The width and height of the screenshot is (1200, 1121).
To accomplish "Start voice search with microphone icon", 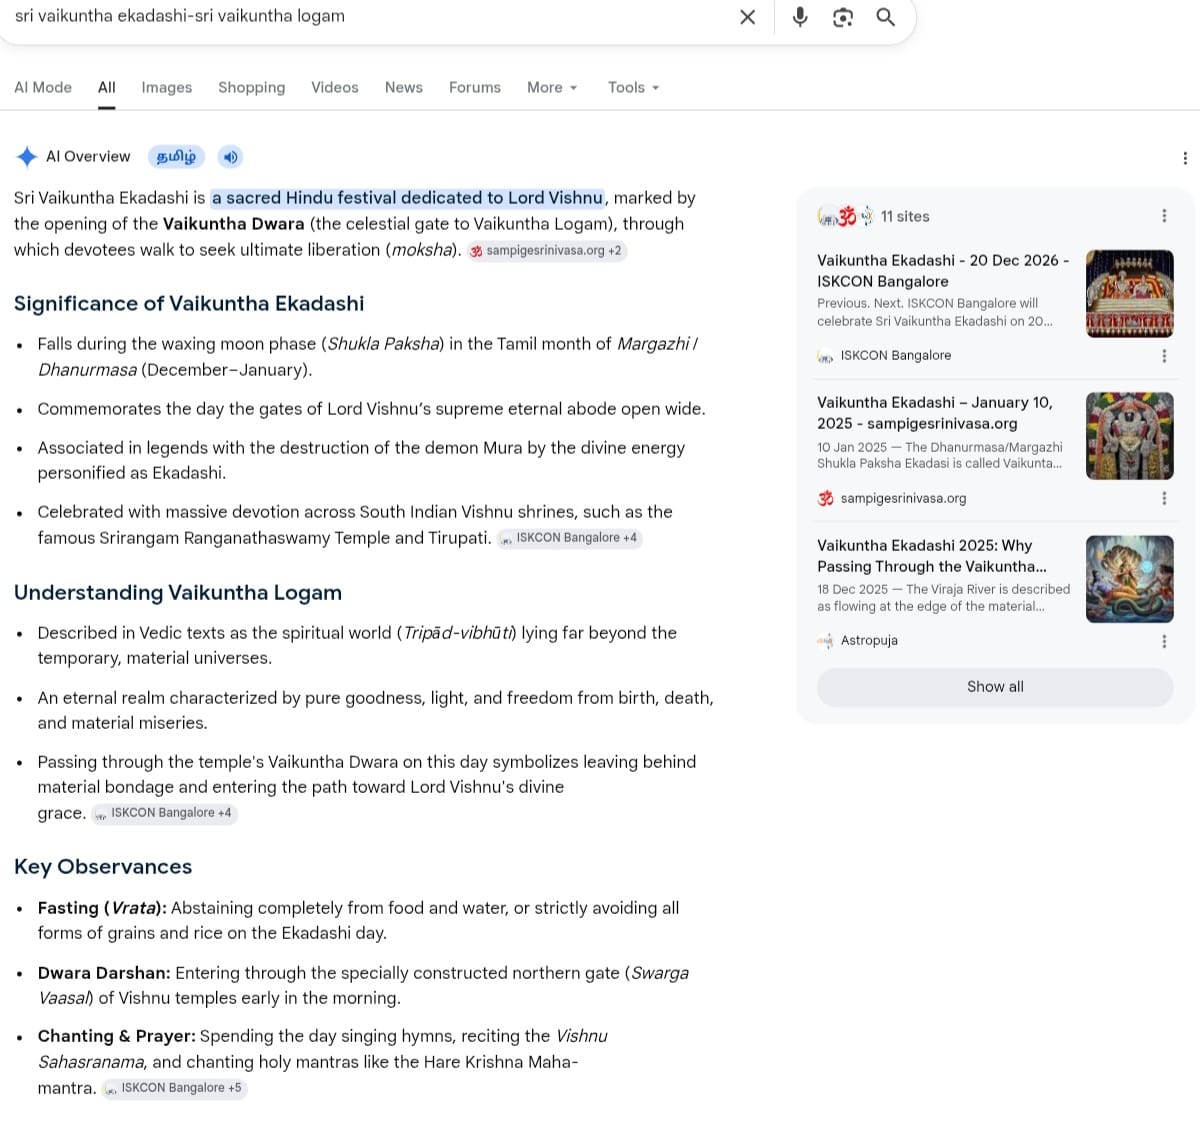I will 800,17.
